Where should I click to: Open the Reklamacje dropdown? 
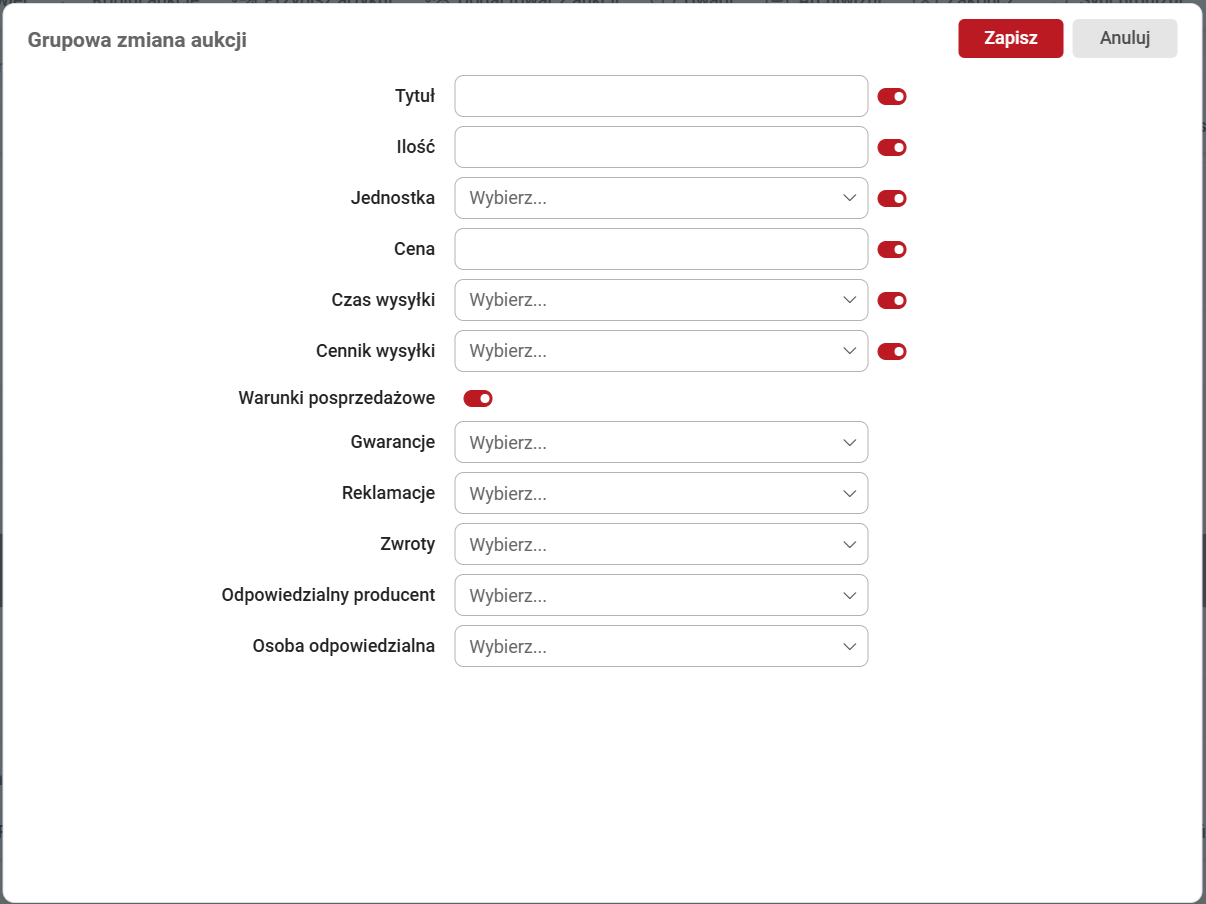[x=660, y=494]
